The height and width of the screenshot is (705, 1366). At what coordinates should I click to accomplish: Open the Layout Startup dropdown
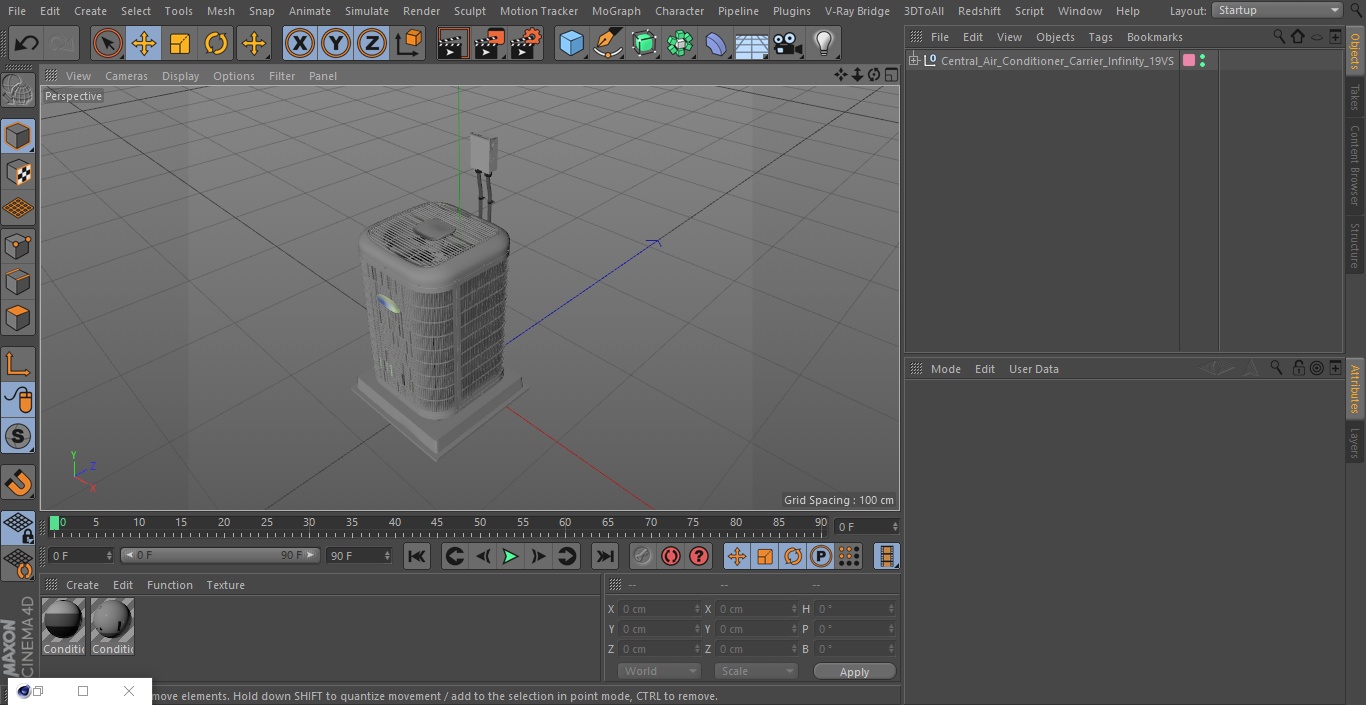click(1277, 10)
